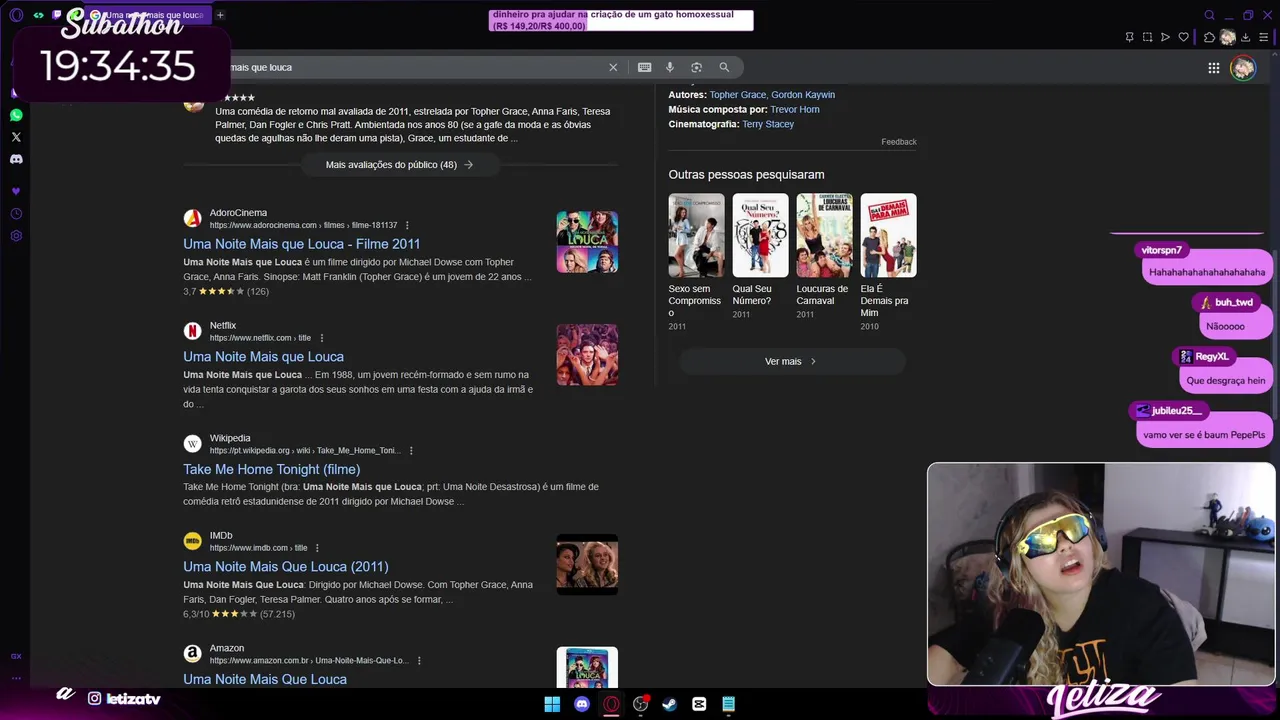Screen dimensions: 1280x720
Task: Open 'Take Me Home Tonight (filme)' Wikipedia link
Action: coord(271,469)
